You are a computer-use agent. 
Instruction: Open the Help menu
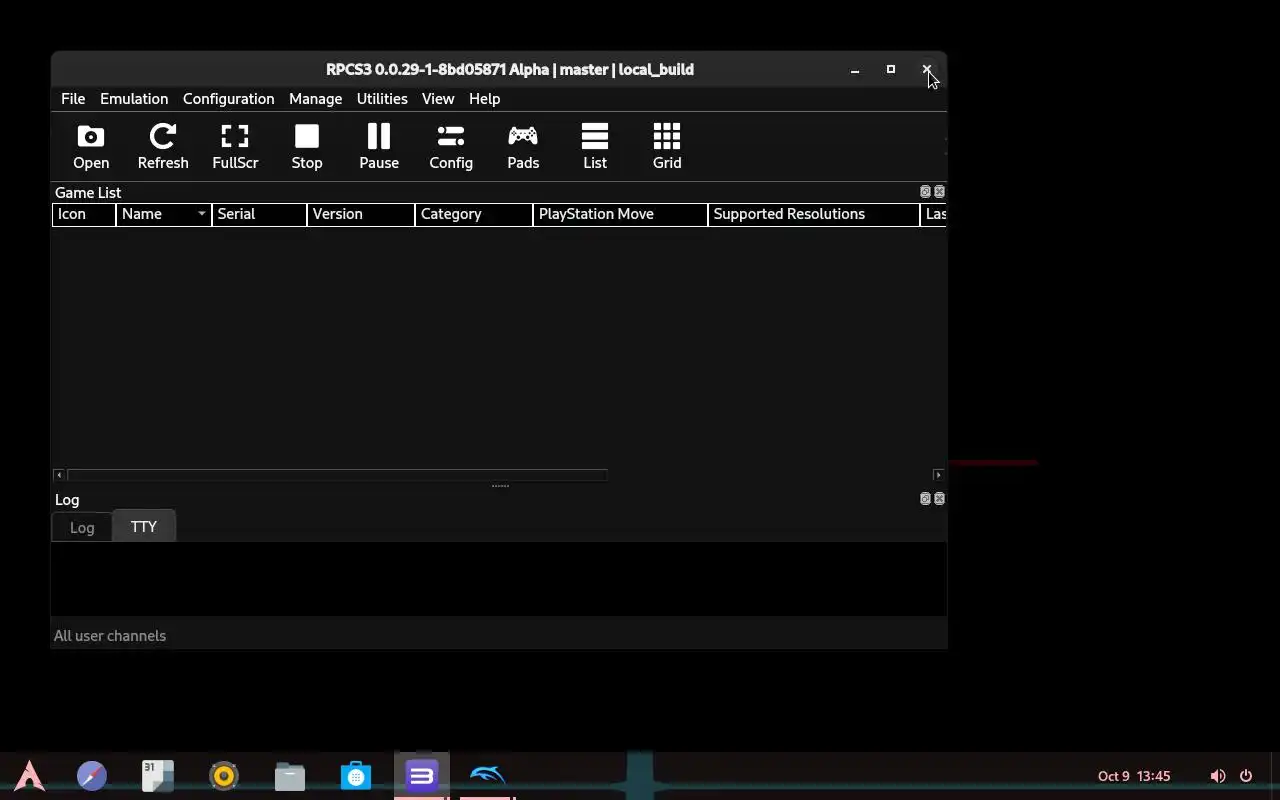pyautogui.click(x=484, y=99)
